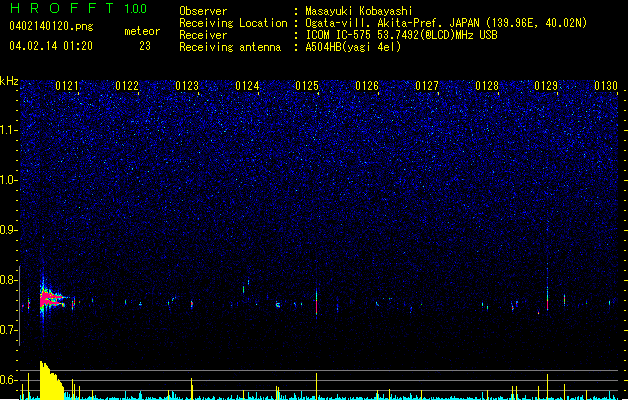This screenshot has height=400, width=629.
Task: Click the kHz axis unit label
Action: click(9, 81)
